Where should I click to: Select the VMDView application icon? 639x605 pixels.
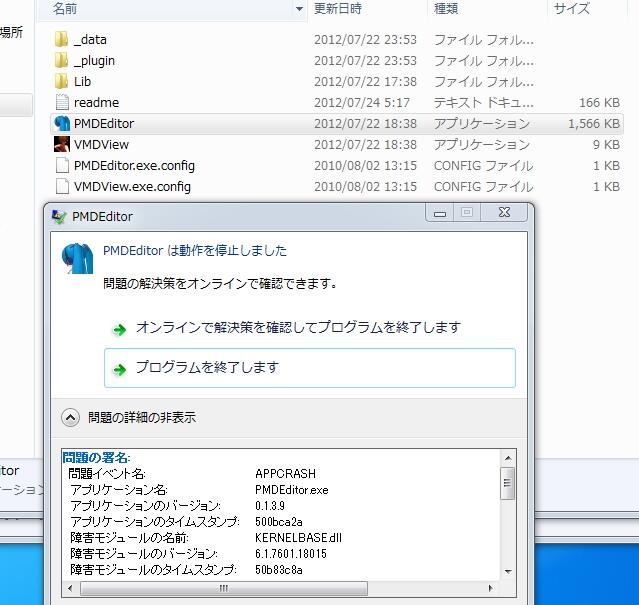[x=62, y=144]
